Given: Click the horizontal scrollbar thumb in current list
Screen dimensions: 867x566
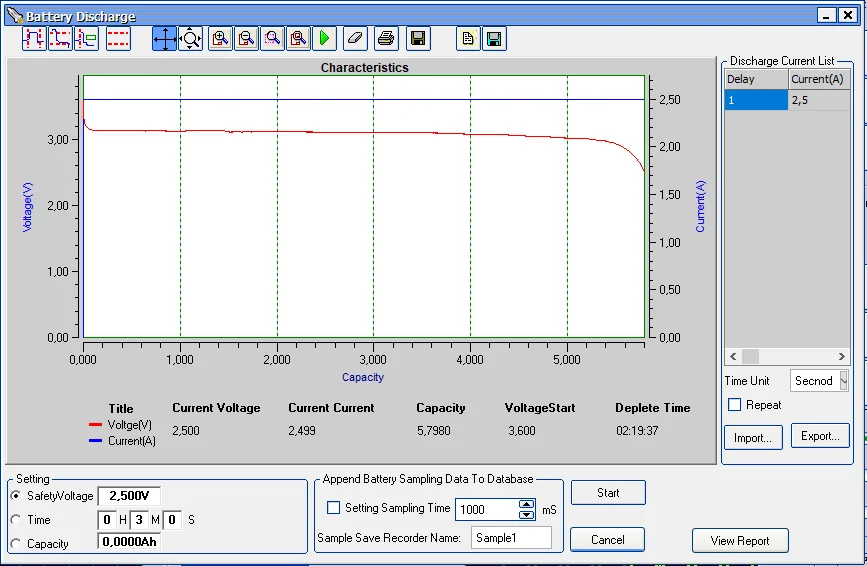Looking at the screenshot, I should coord(750,357).
